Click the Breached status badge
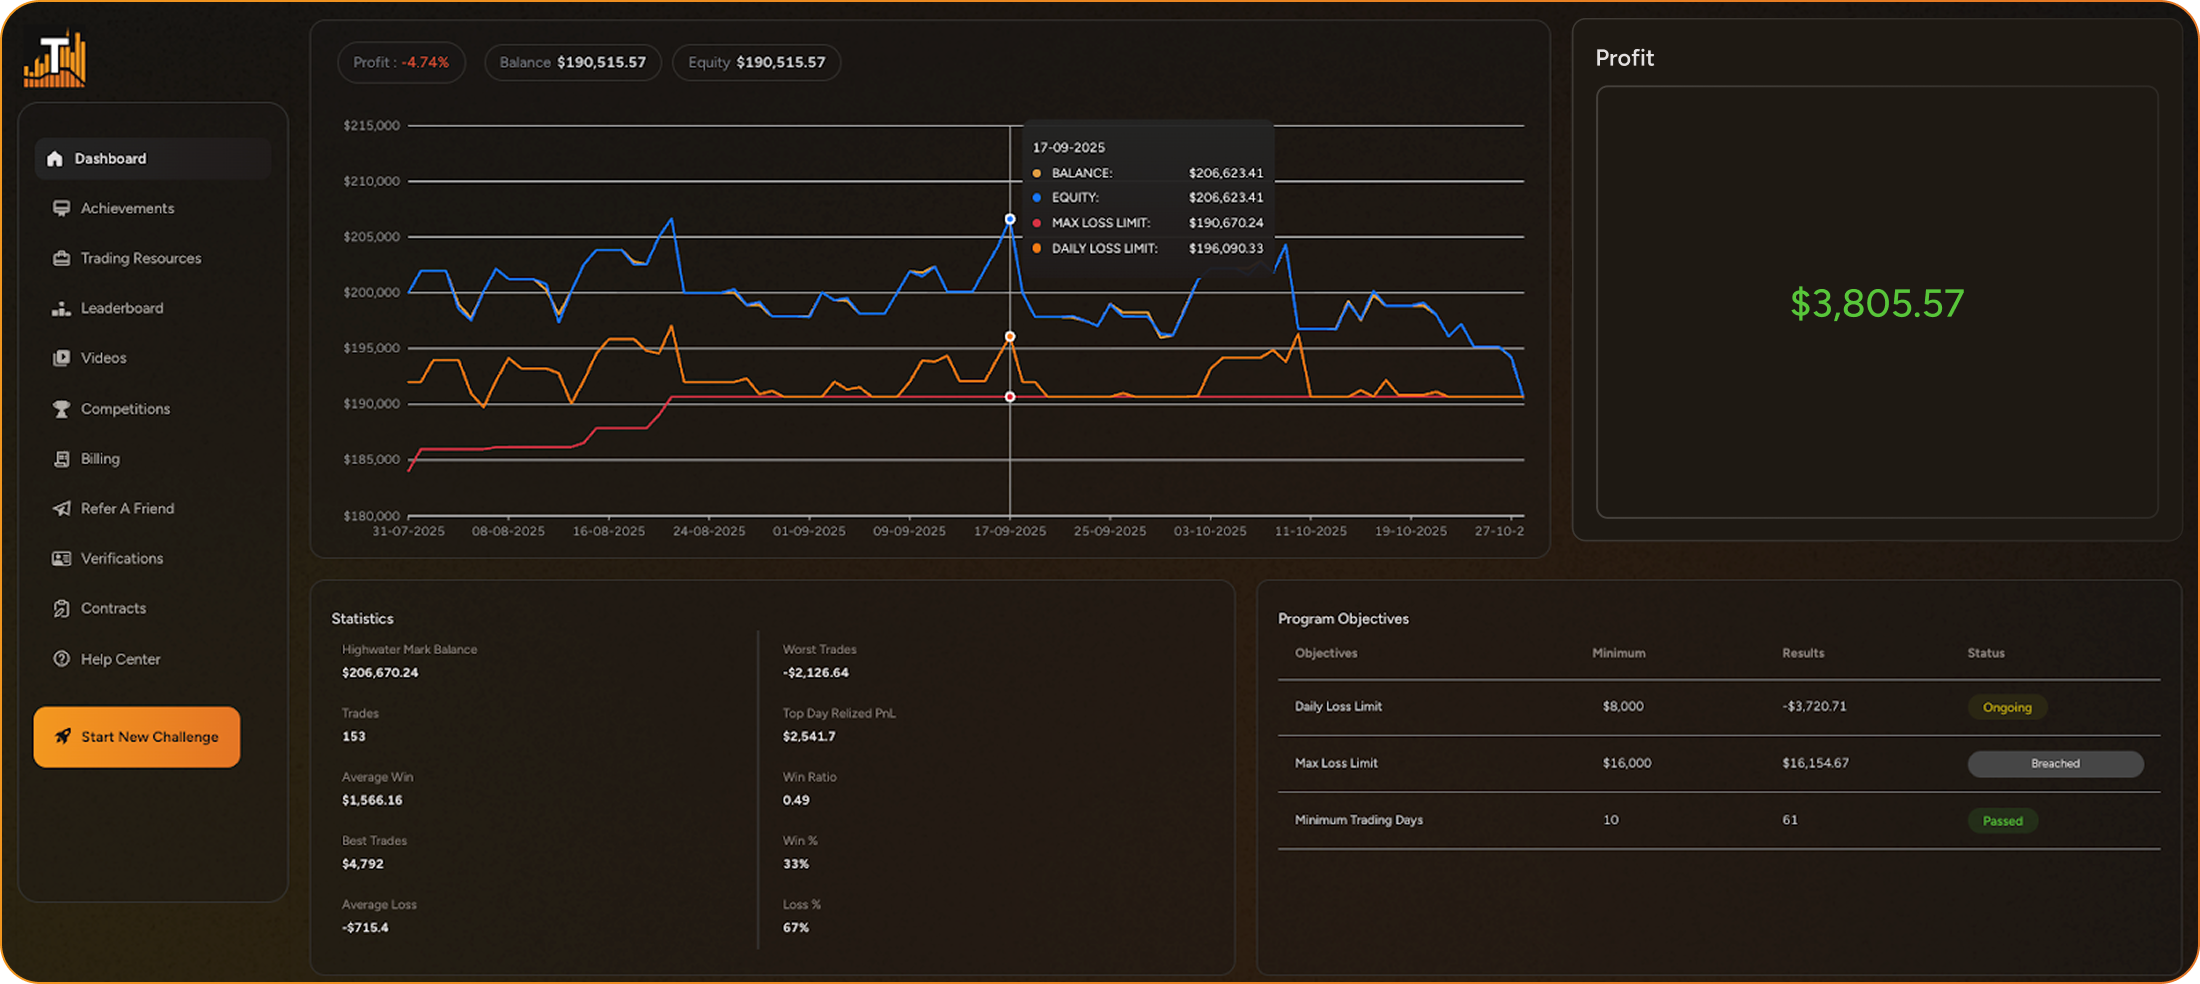Viewport: 2200px width, 984px height. pyautogui.click(x=2055, y=764)
